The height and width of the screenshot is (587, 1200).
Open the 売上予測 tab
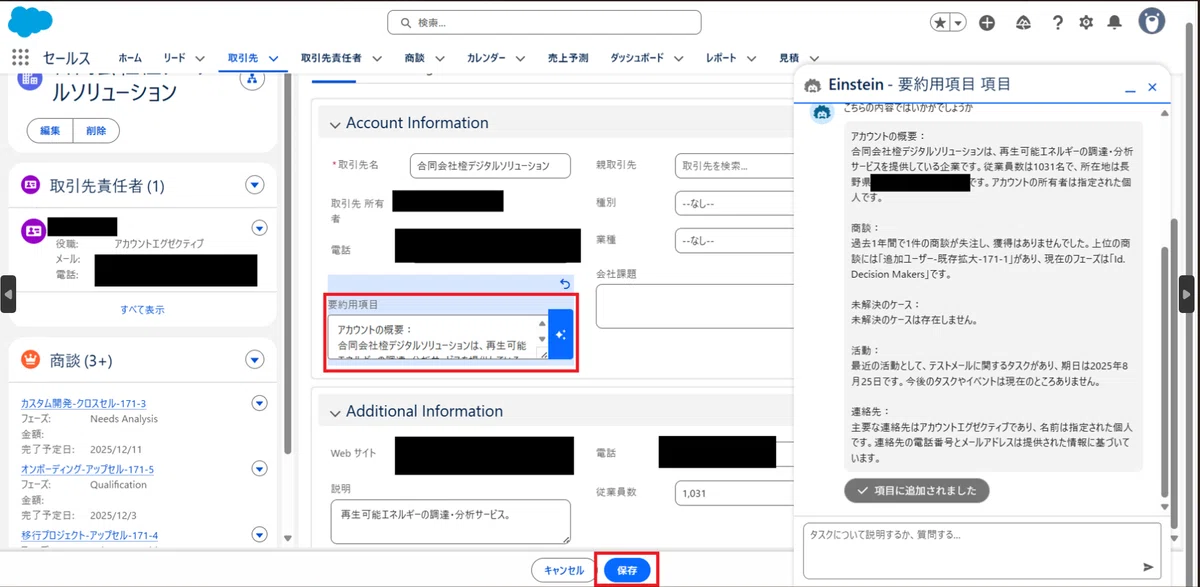(x=568, y=58)
